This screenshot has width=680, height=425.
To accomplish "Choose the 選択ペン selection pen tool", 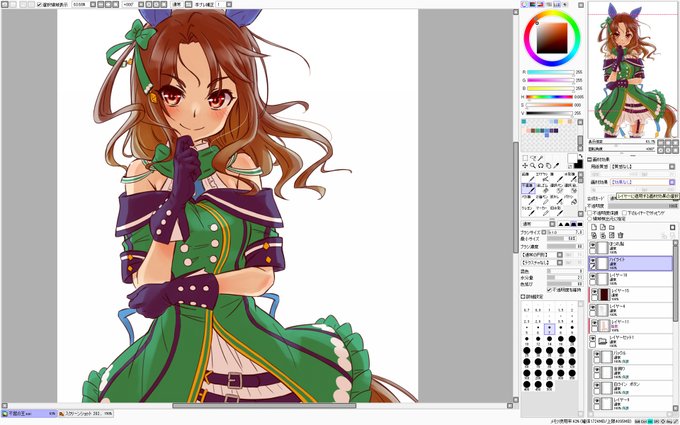I will (x=556, y=188).
